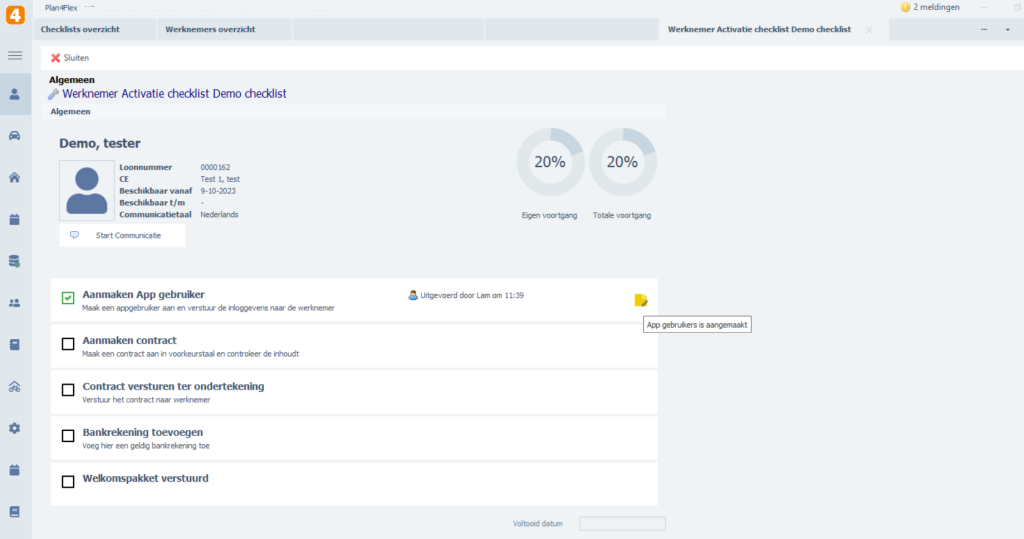The image size is (1024, 539).
Task: Open settings gear in sidebar
Action: click(x=15, y=428)
